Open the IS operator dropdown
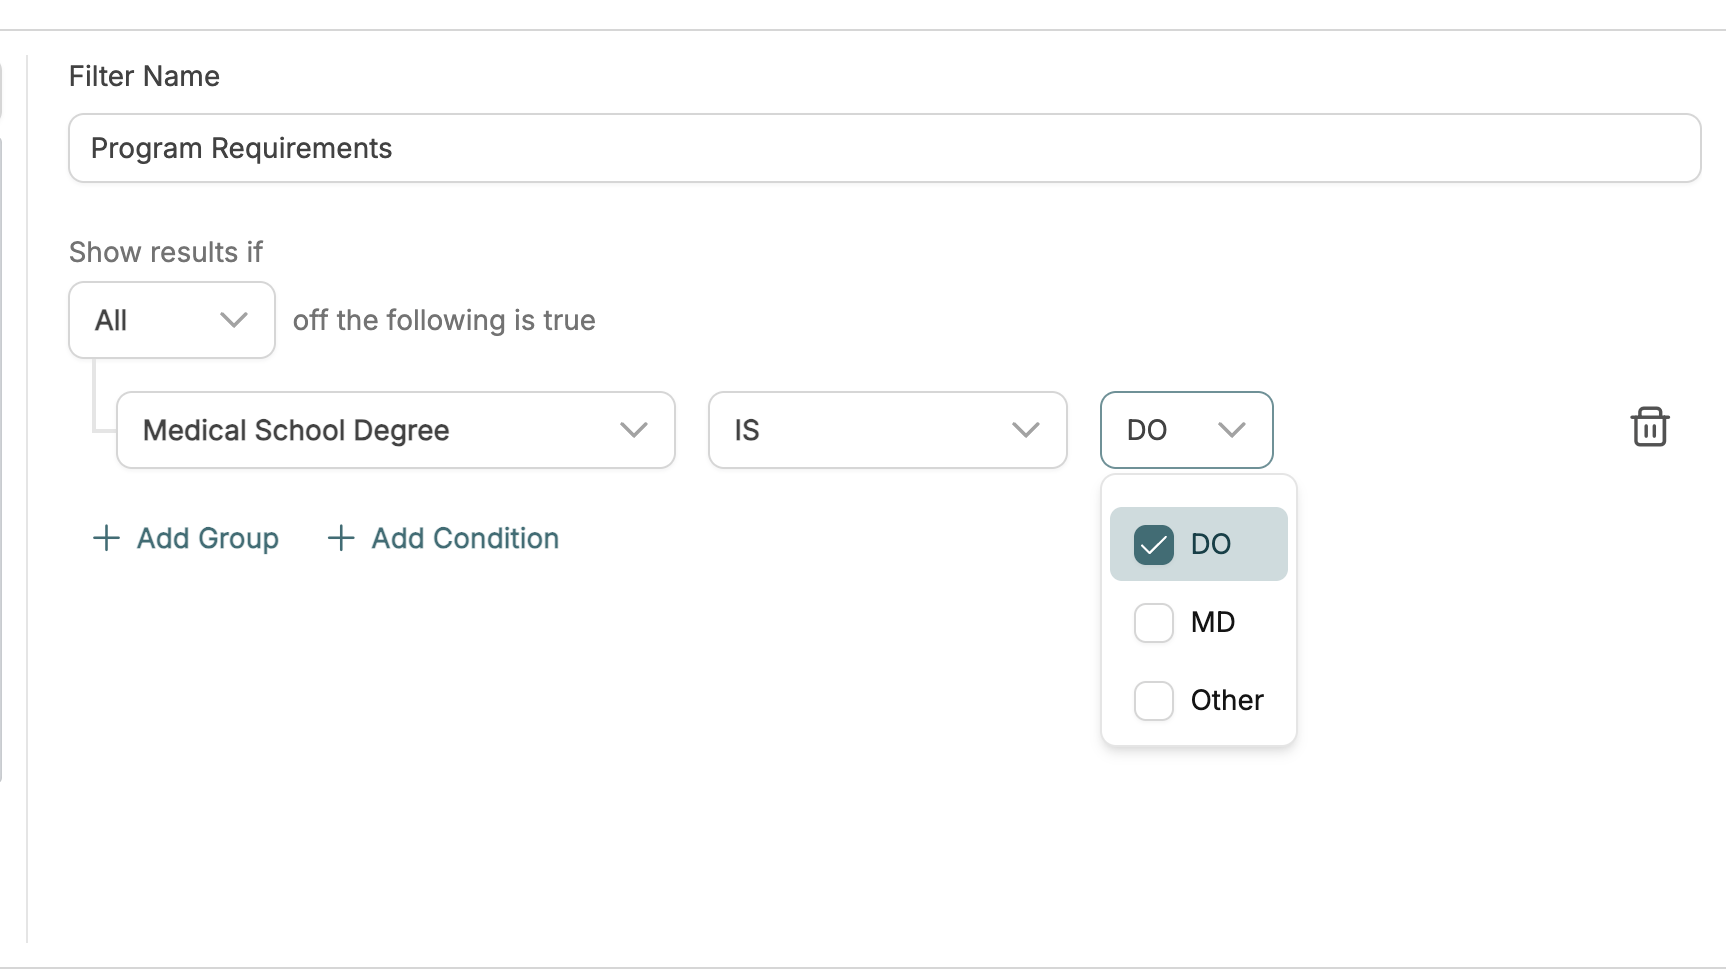This screenshot has width=1726, height=976. [x=888, y=430]
